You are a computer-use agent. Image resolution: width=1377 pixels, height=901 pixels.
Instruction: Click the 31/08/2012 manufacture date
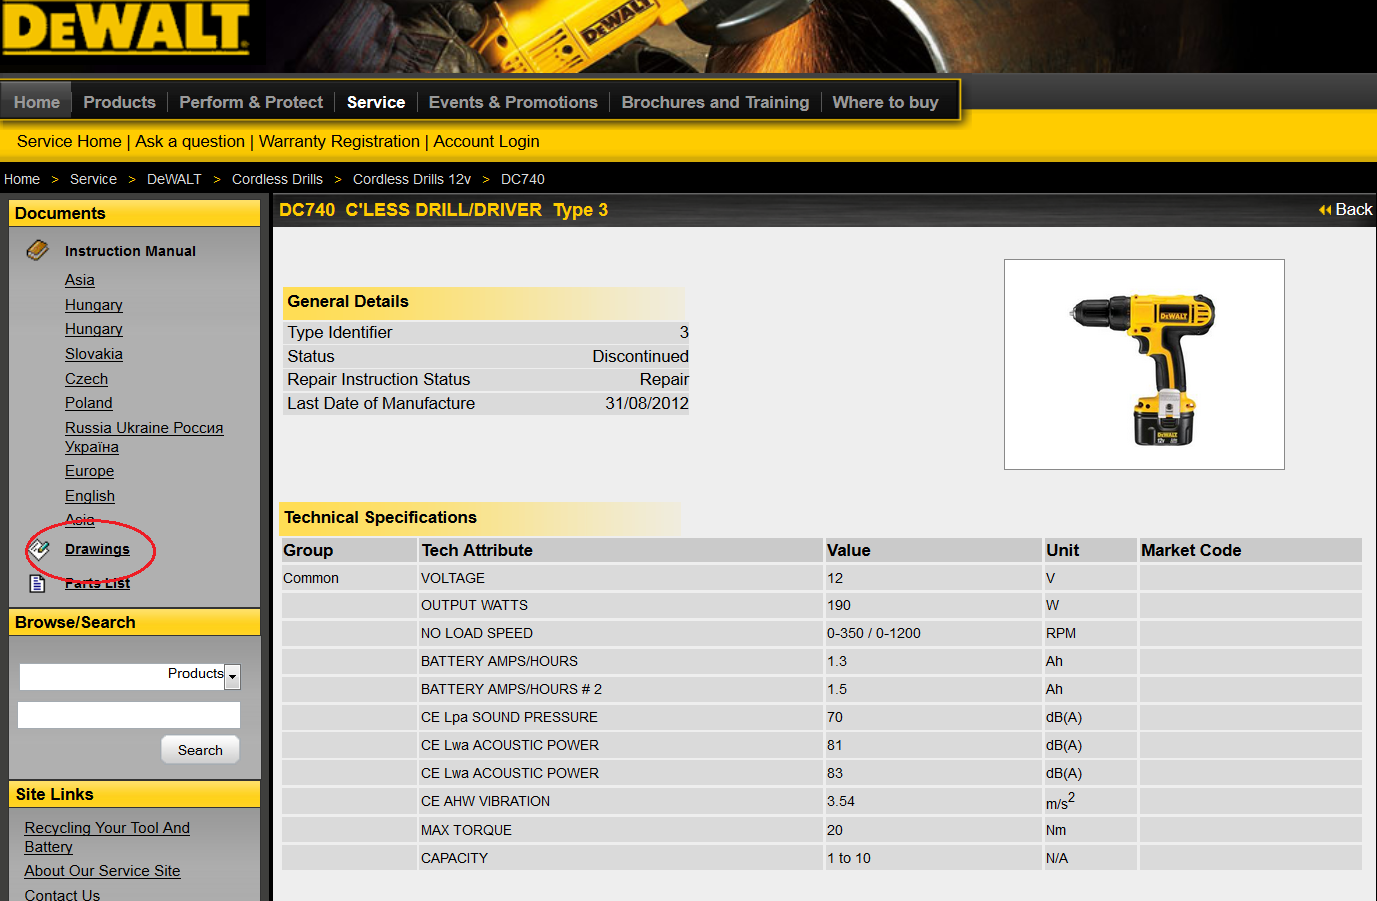(x=646, y=403)
